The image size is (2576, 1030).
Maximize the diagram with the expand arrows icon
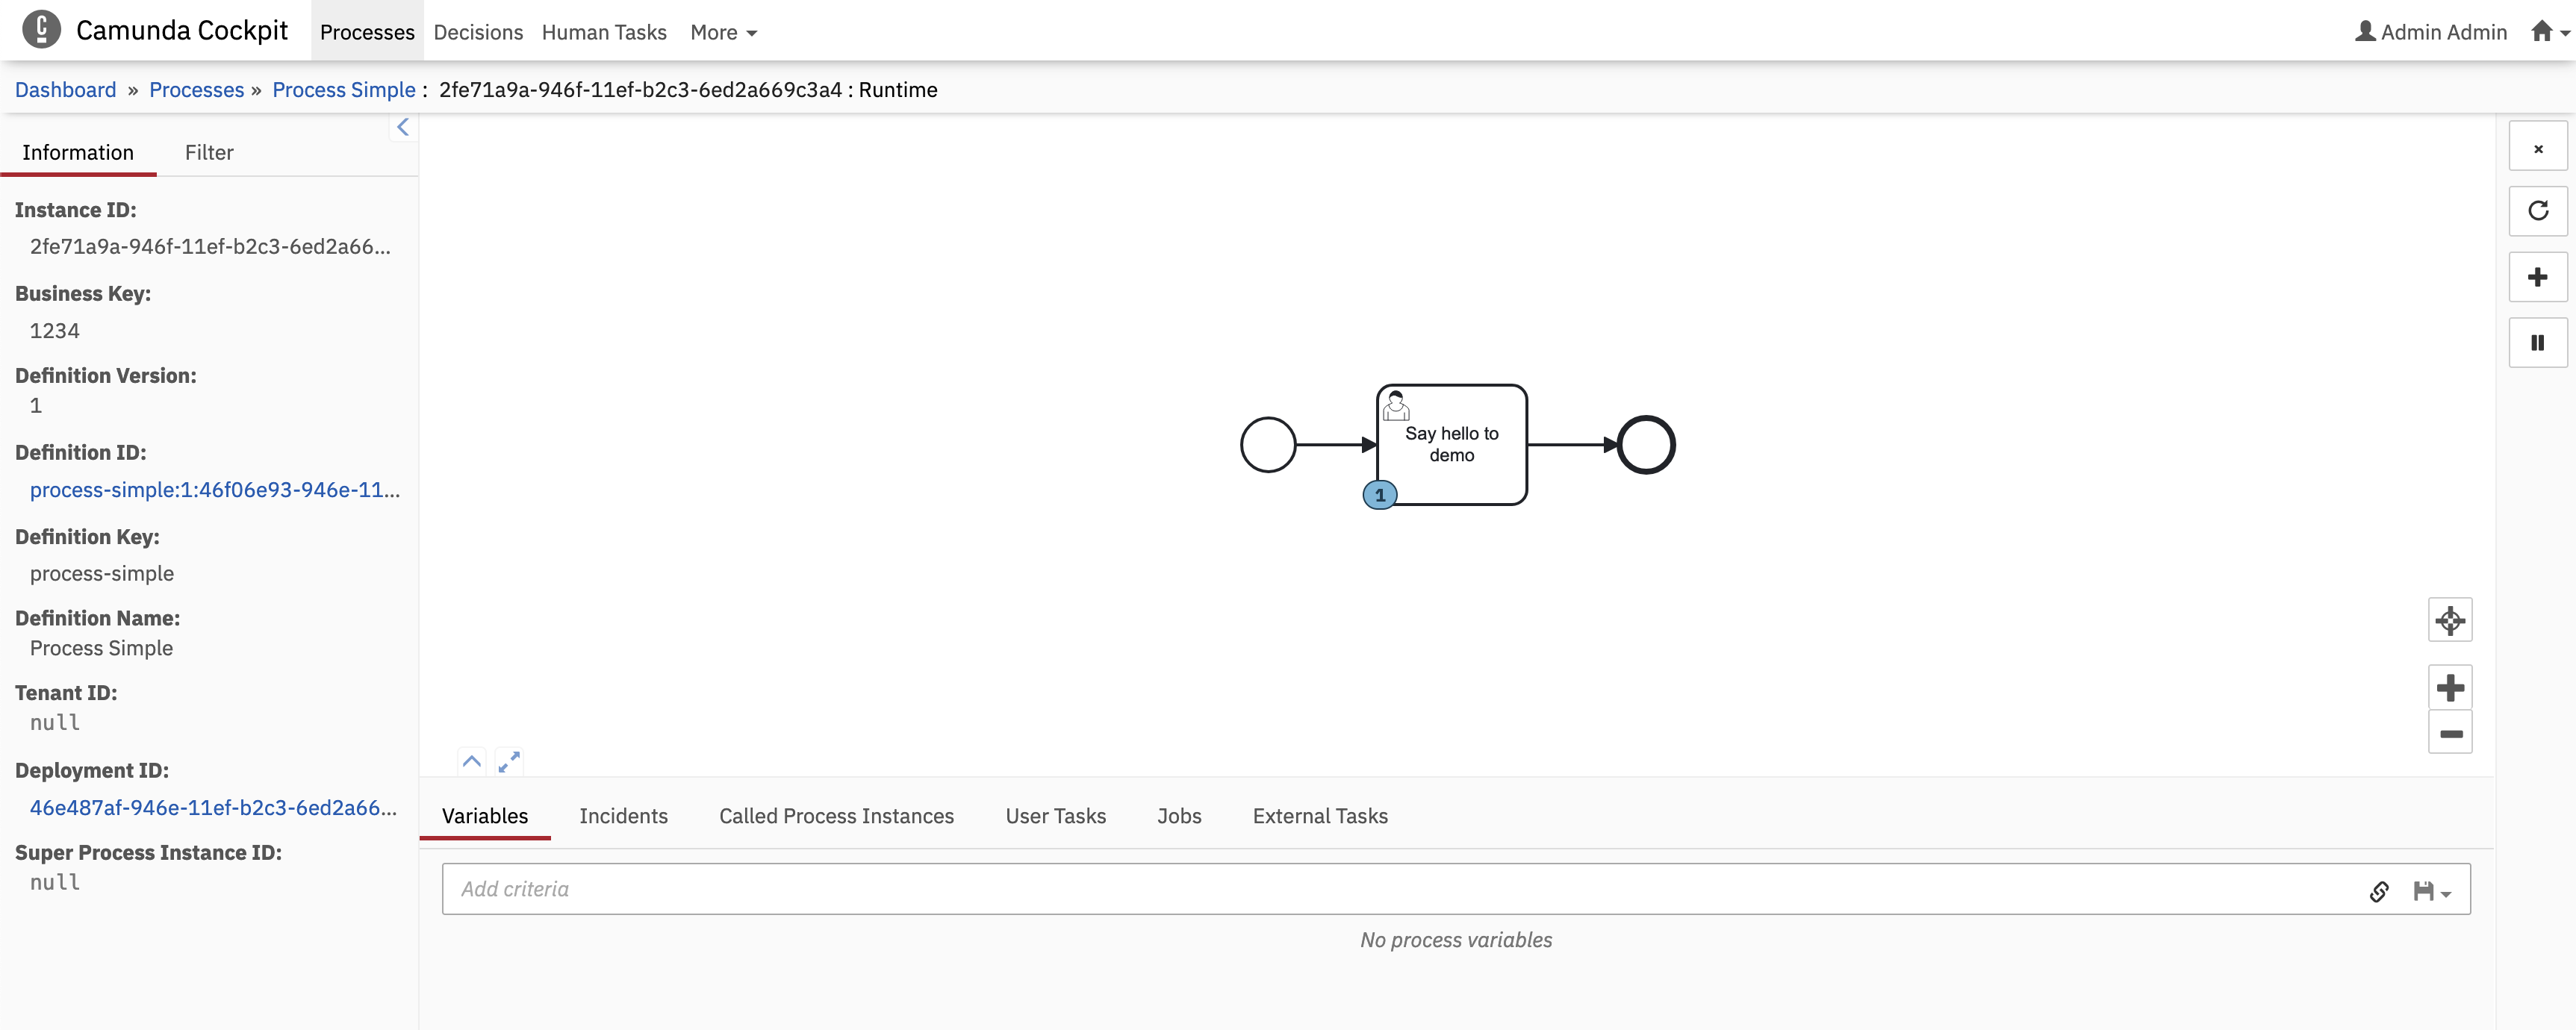(x=509, y=762)
